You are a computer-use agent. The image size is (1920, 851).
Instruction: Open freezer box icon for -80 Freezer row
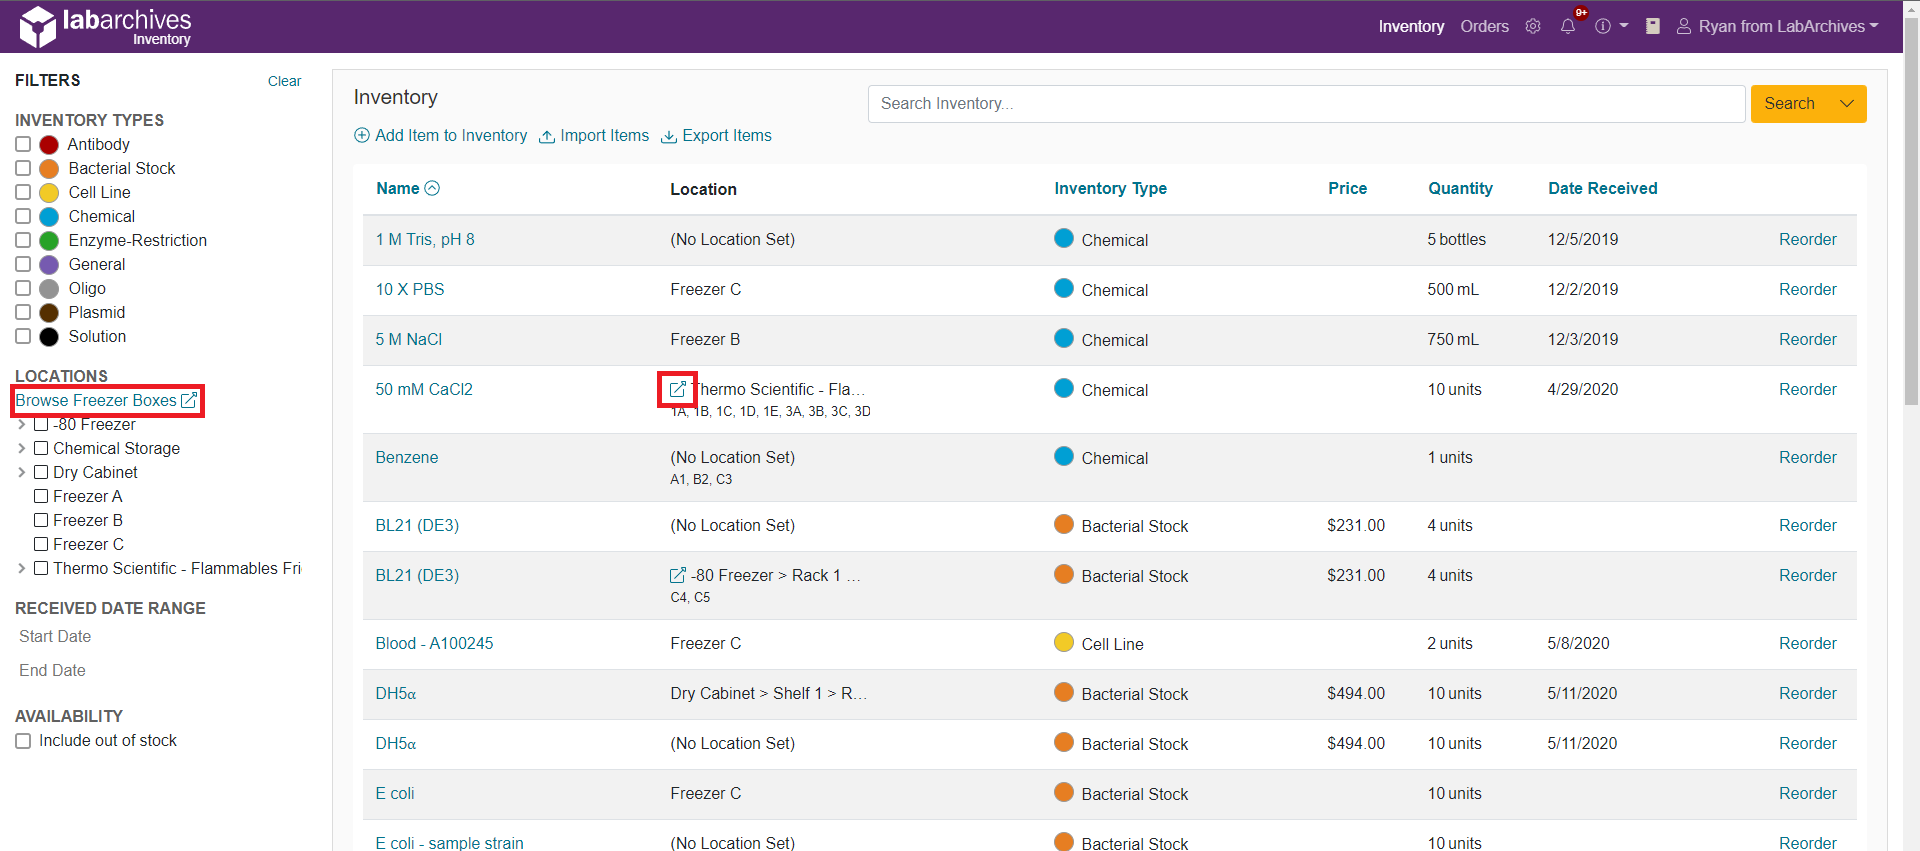tap(677, 575)
